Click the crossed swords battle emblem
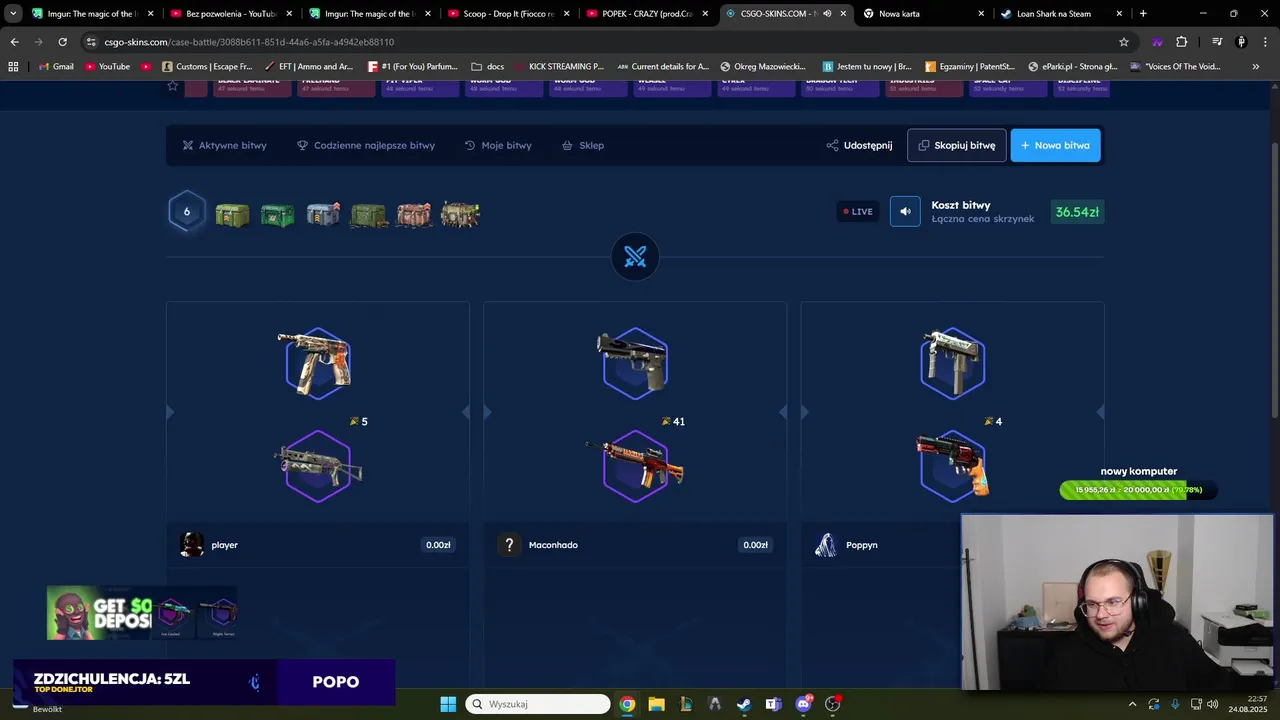 coord(635,257)
